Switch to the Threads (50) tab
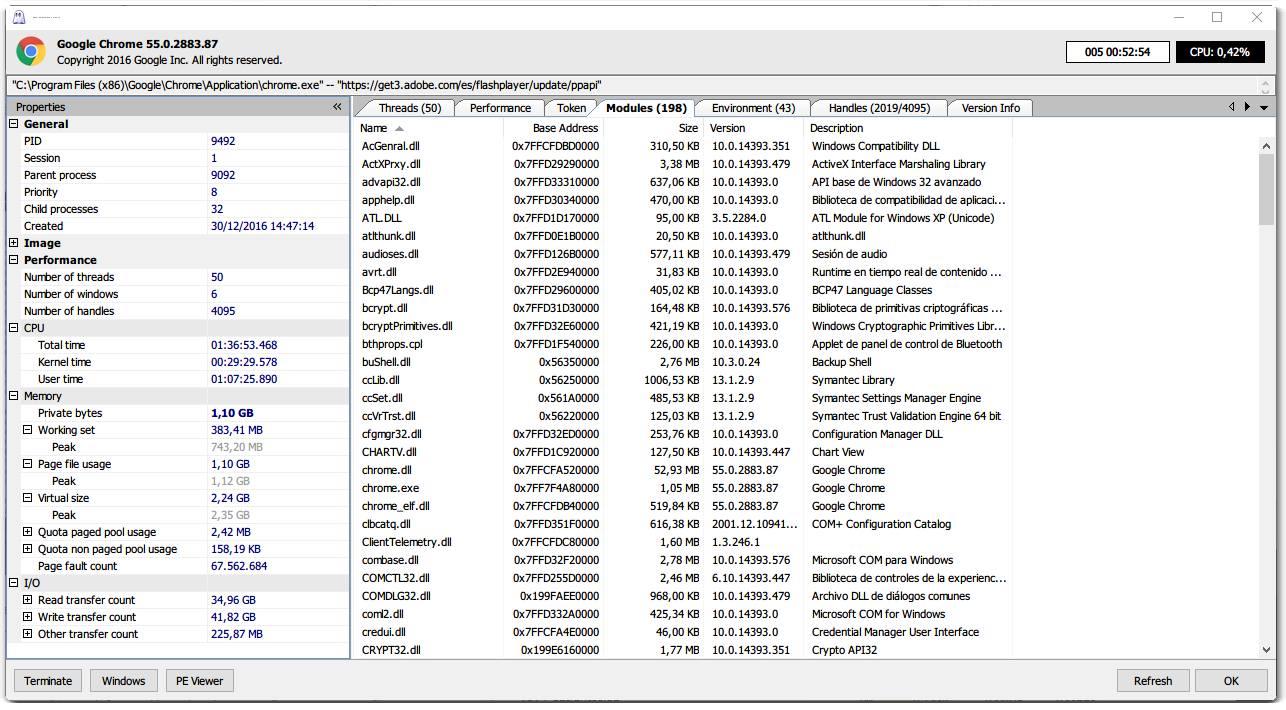Screen dimensions: 1286x710 [409, 108]
